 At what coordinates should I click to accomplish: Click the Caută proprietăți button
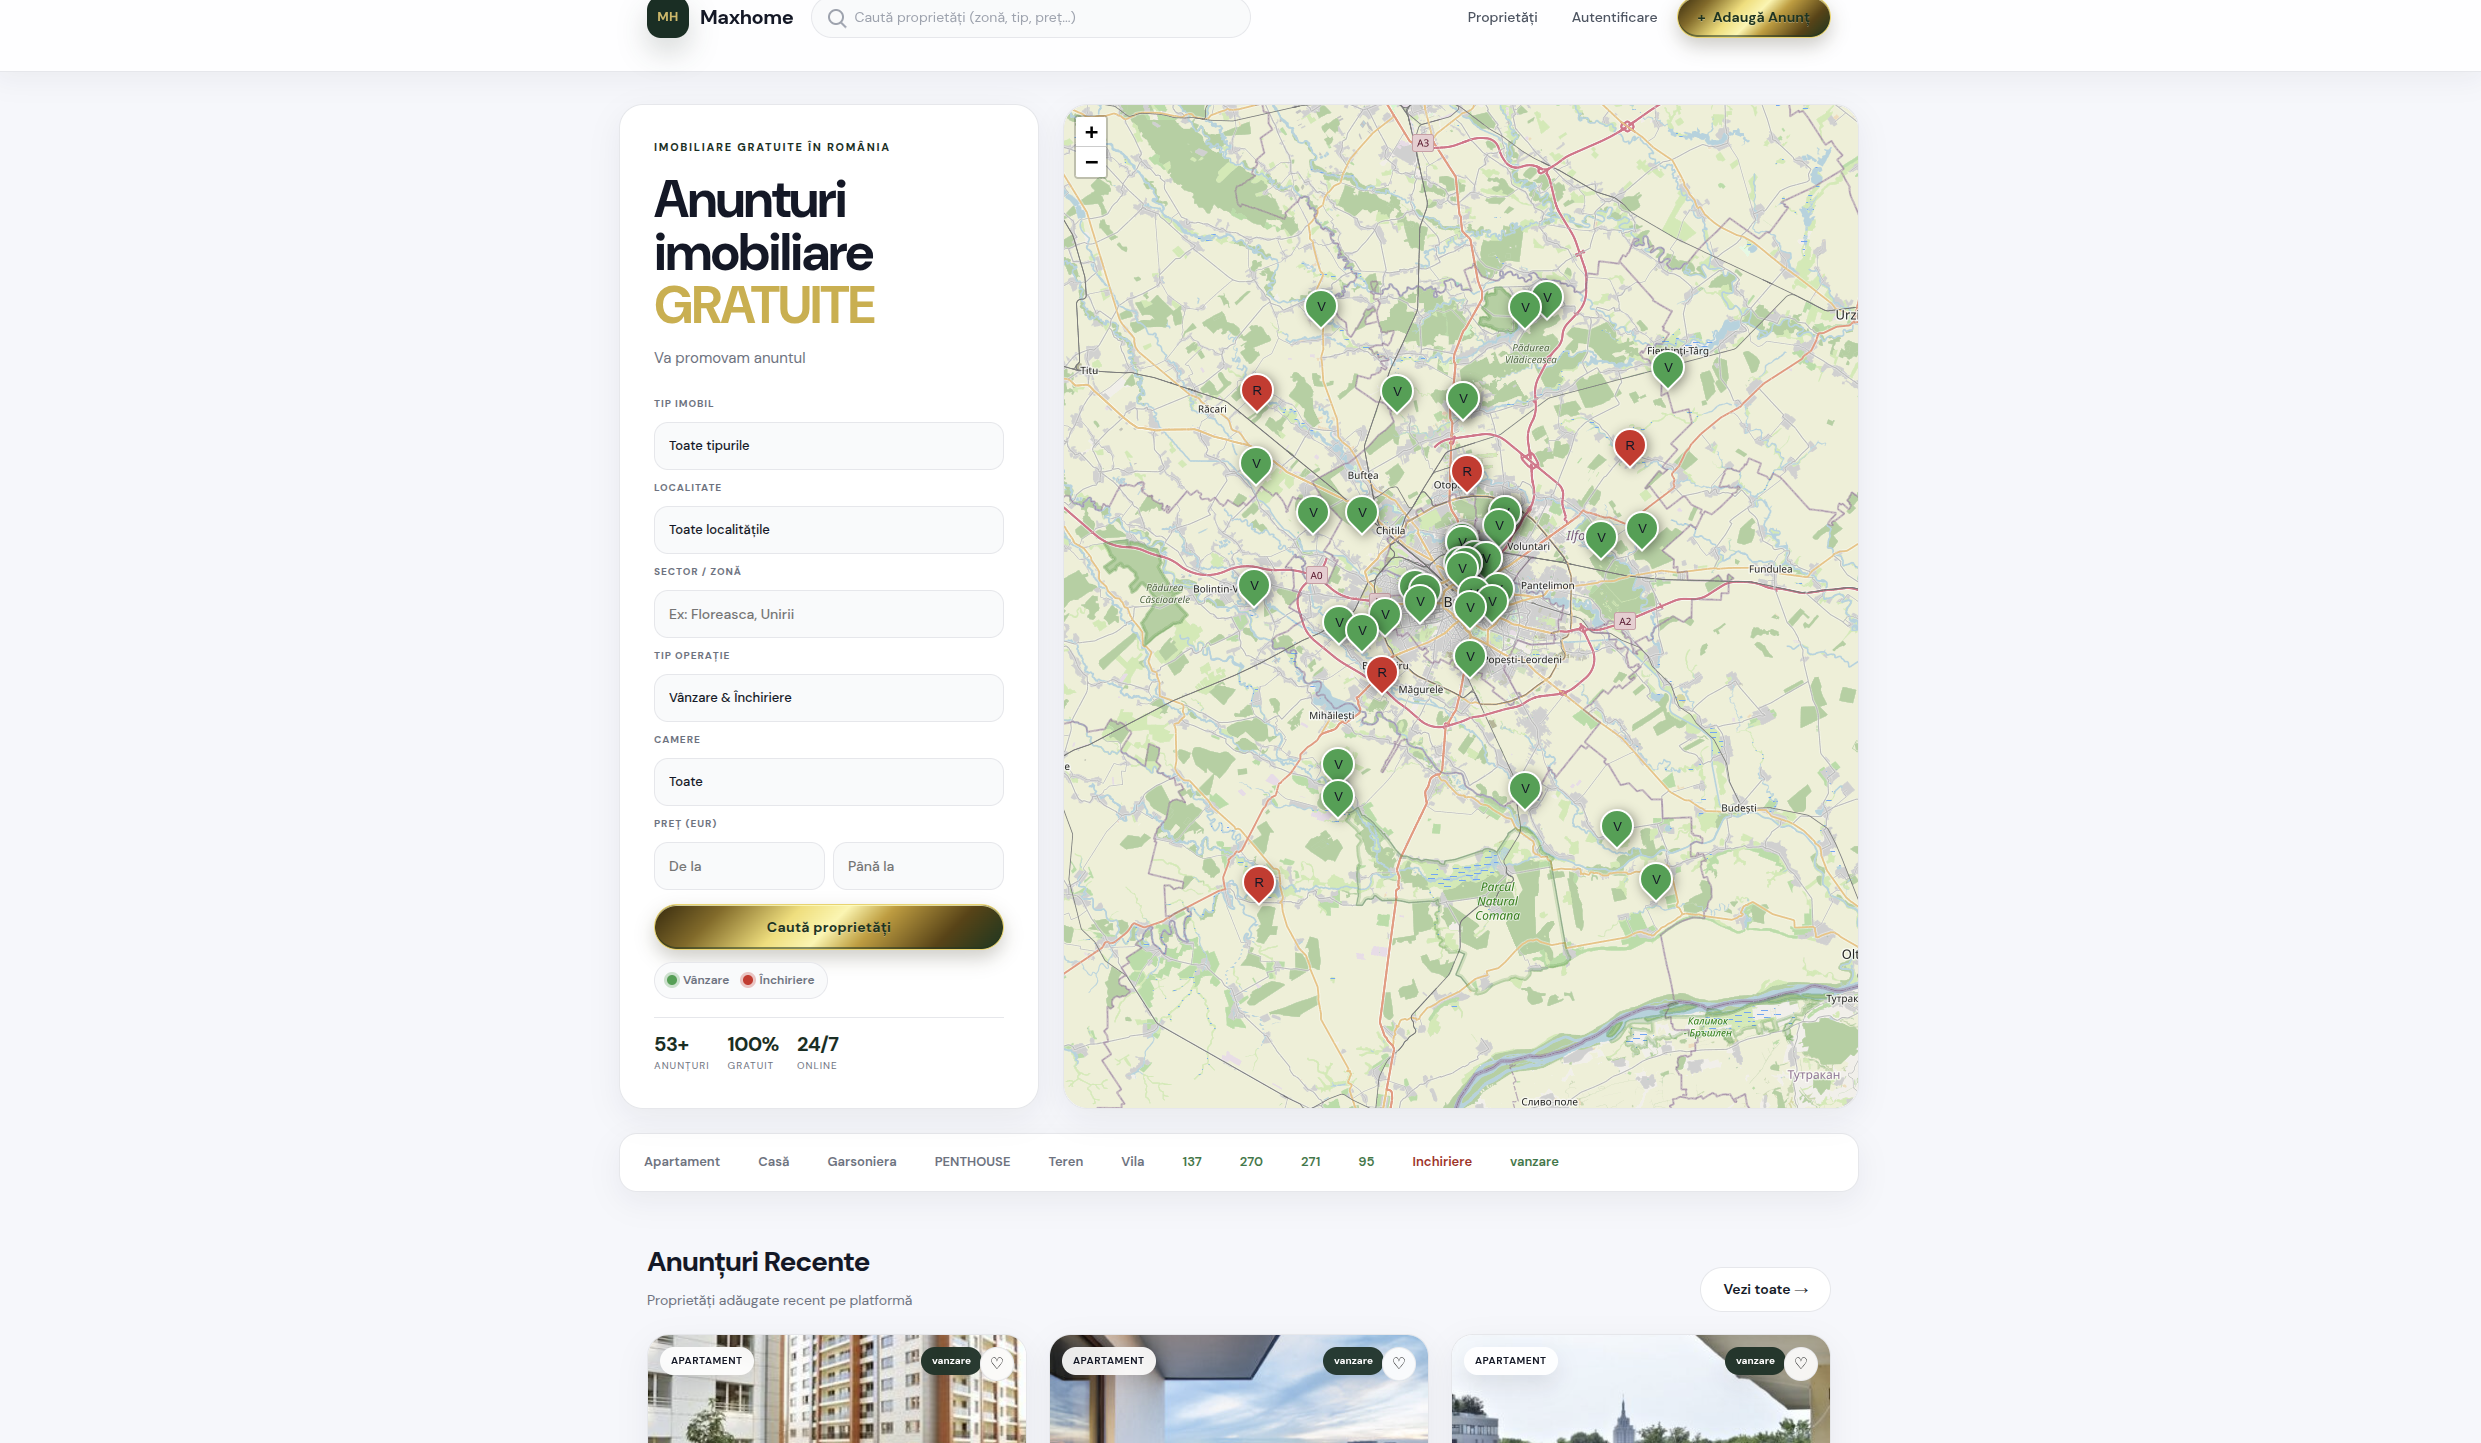(828, 928)
